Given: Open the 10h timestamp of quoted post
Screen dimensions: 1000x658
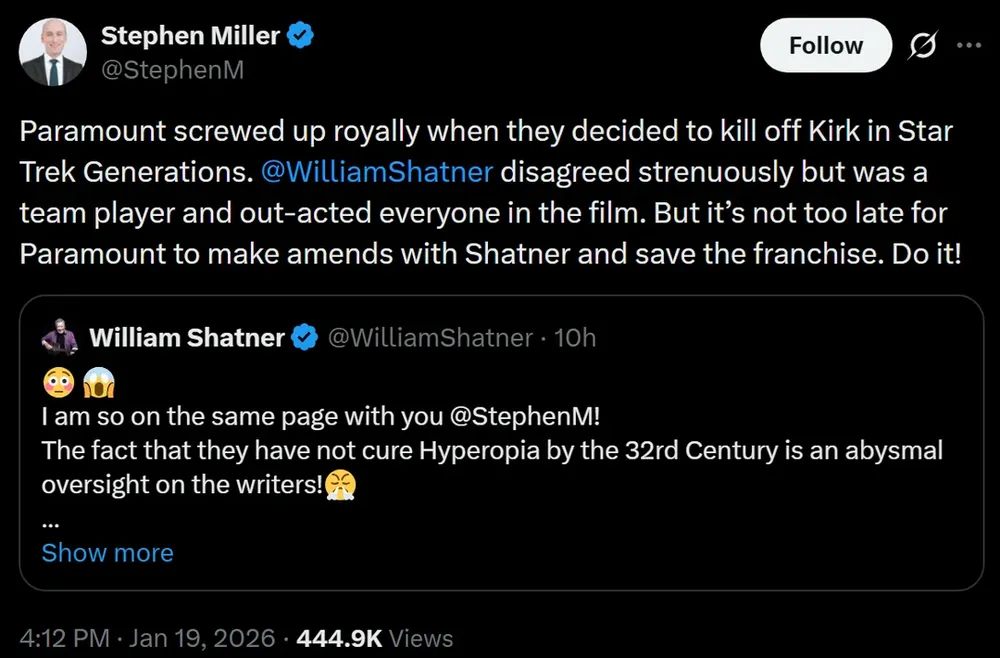Looking at the screenshot, I should point(575,338).
